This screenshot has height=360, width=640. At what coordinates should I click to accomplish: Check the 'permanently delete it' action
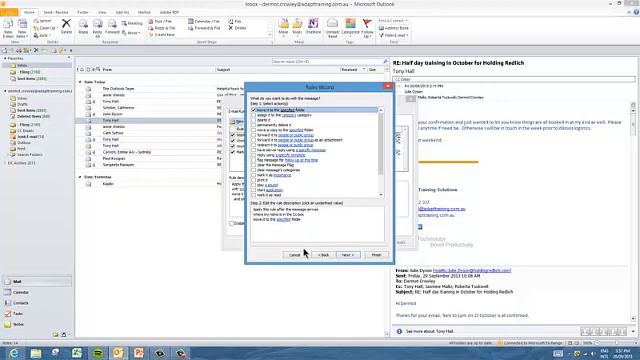click(x=253, y=125)
